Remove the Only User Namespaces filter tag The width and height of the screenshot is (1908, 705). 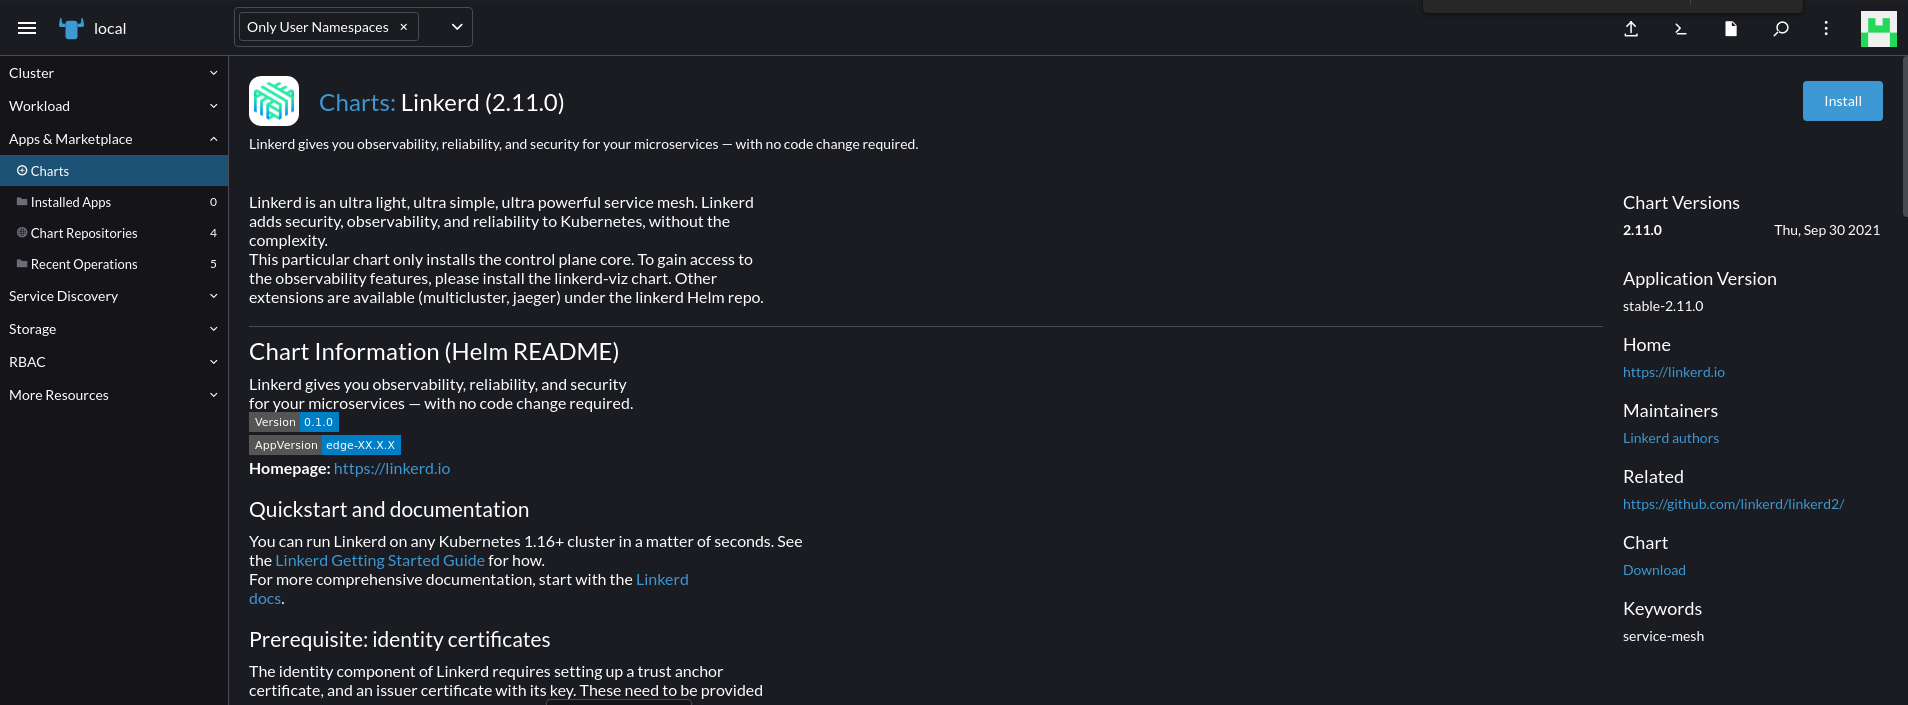click(404, 27)
